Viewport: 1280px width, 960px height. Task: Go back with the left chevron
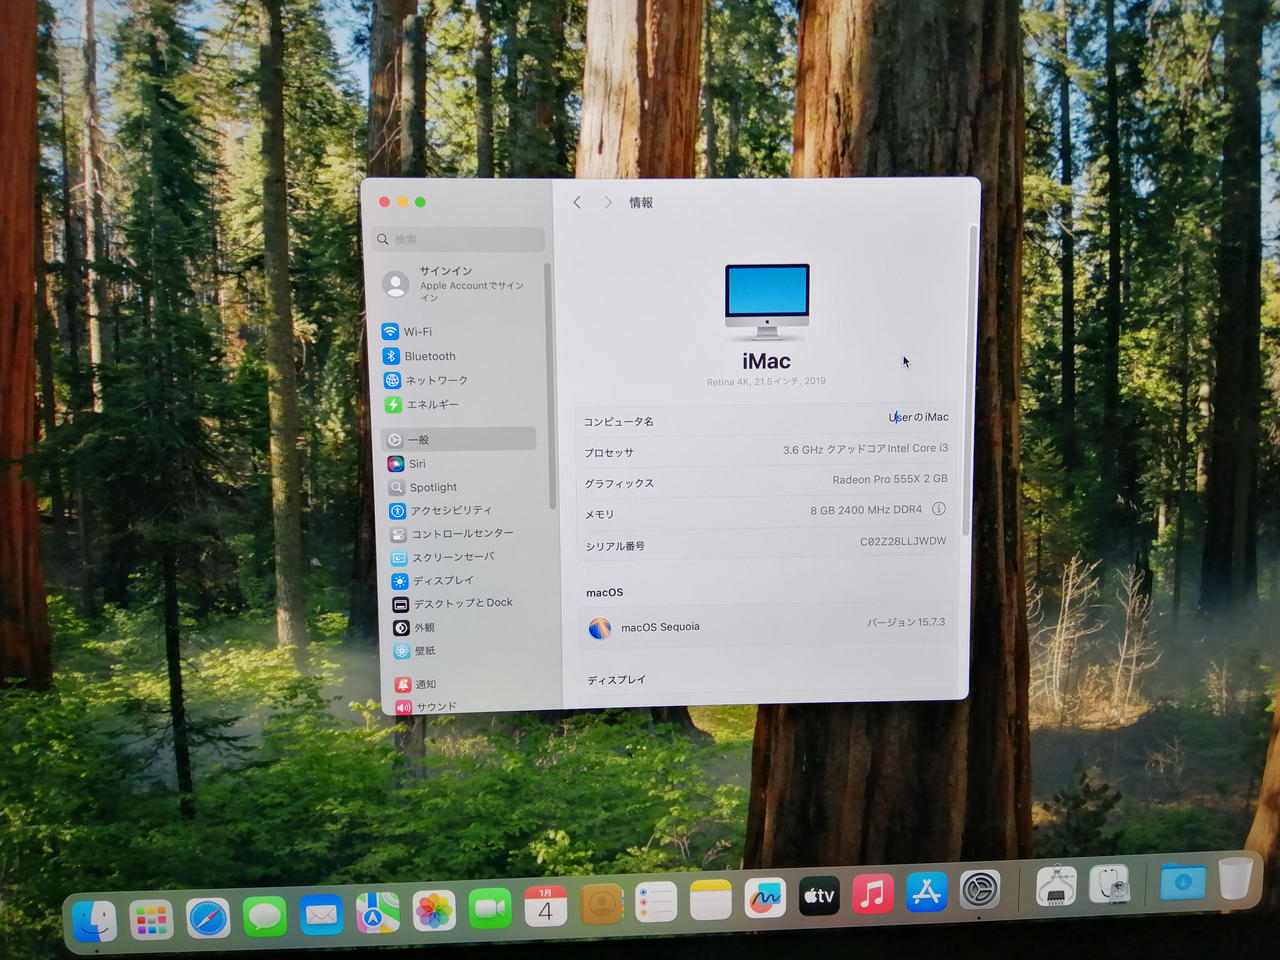click(577, 202)
